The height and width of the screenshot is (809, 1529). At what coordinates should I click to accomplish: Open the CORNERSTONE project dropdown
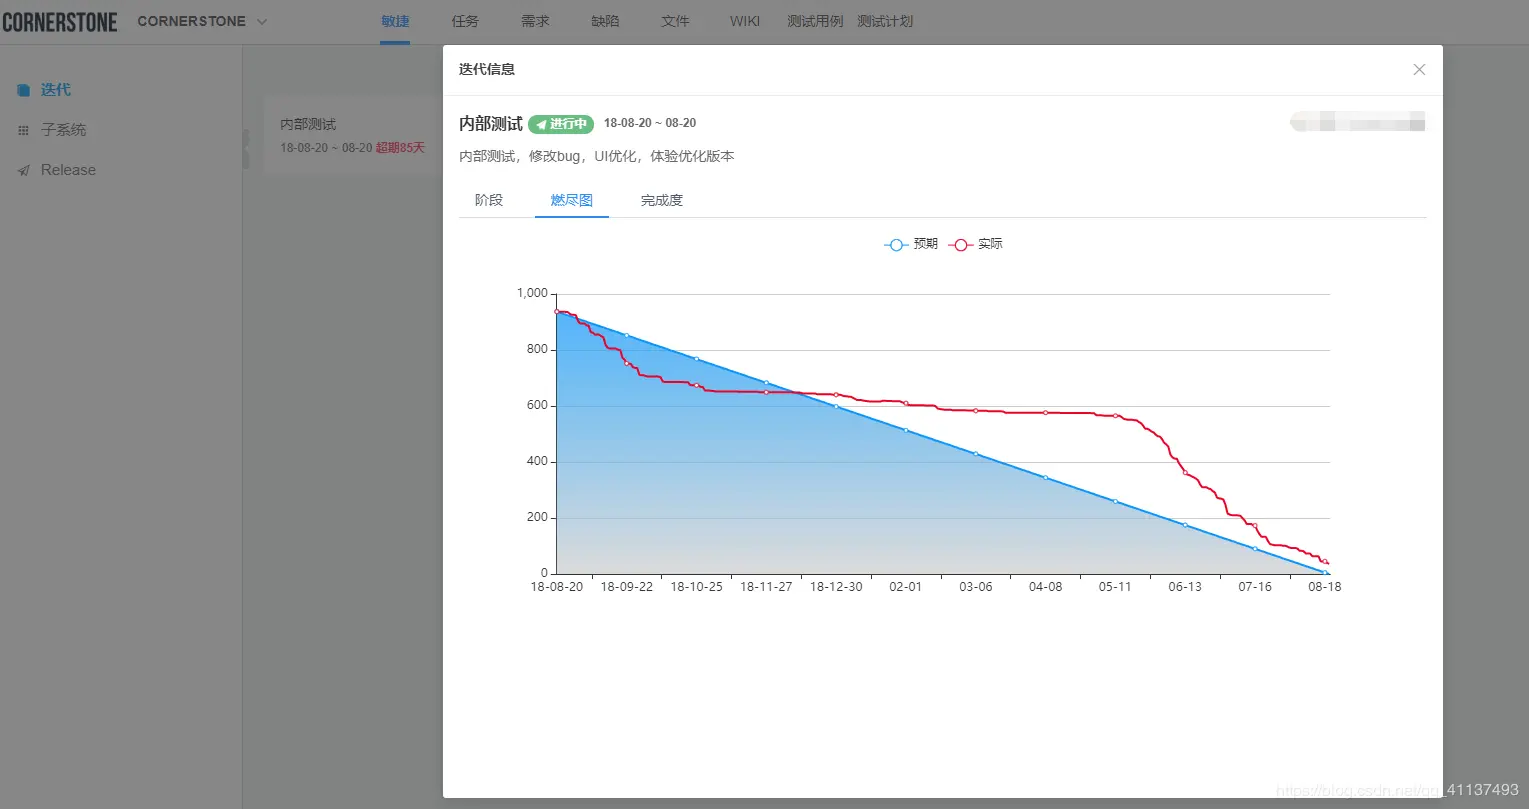point(203,21)
